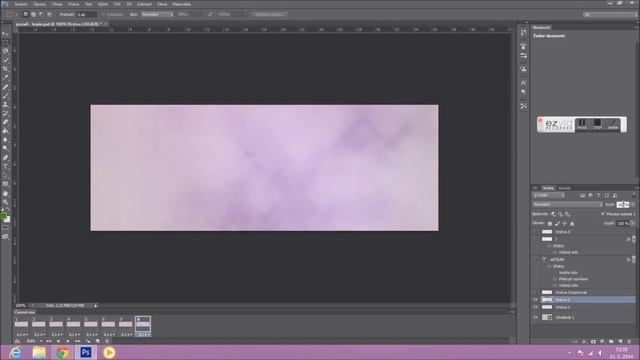Viewport: 640px width, 360px height.
Task: Open frame 1 delay time dropdown
Action: pos(22,334)
